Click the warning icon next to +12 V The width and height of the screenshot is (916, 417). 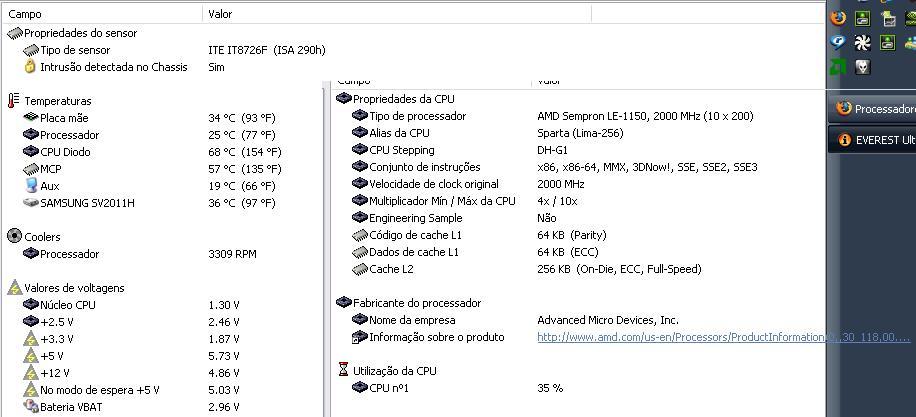(x=31, y=372)
